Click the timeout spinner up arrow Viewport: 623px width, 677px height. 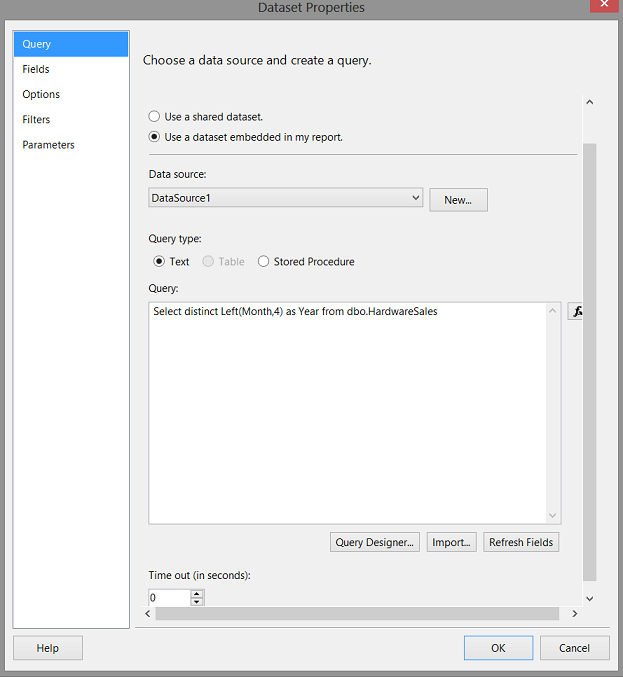[196, 594]
